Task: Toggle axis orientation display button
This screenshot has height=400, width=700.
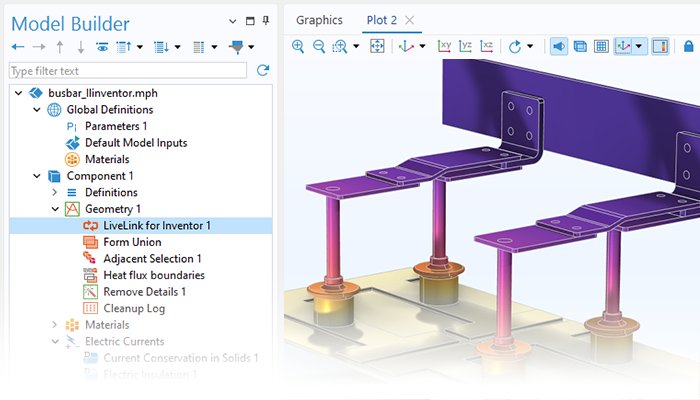Action: 623,46
